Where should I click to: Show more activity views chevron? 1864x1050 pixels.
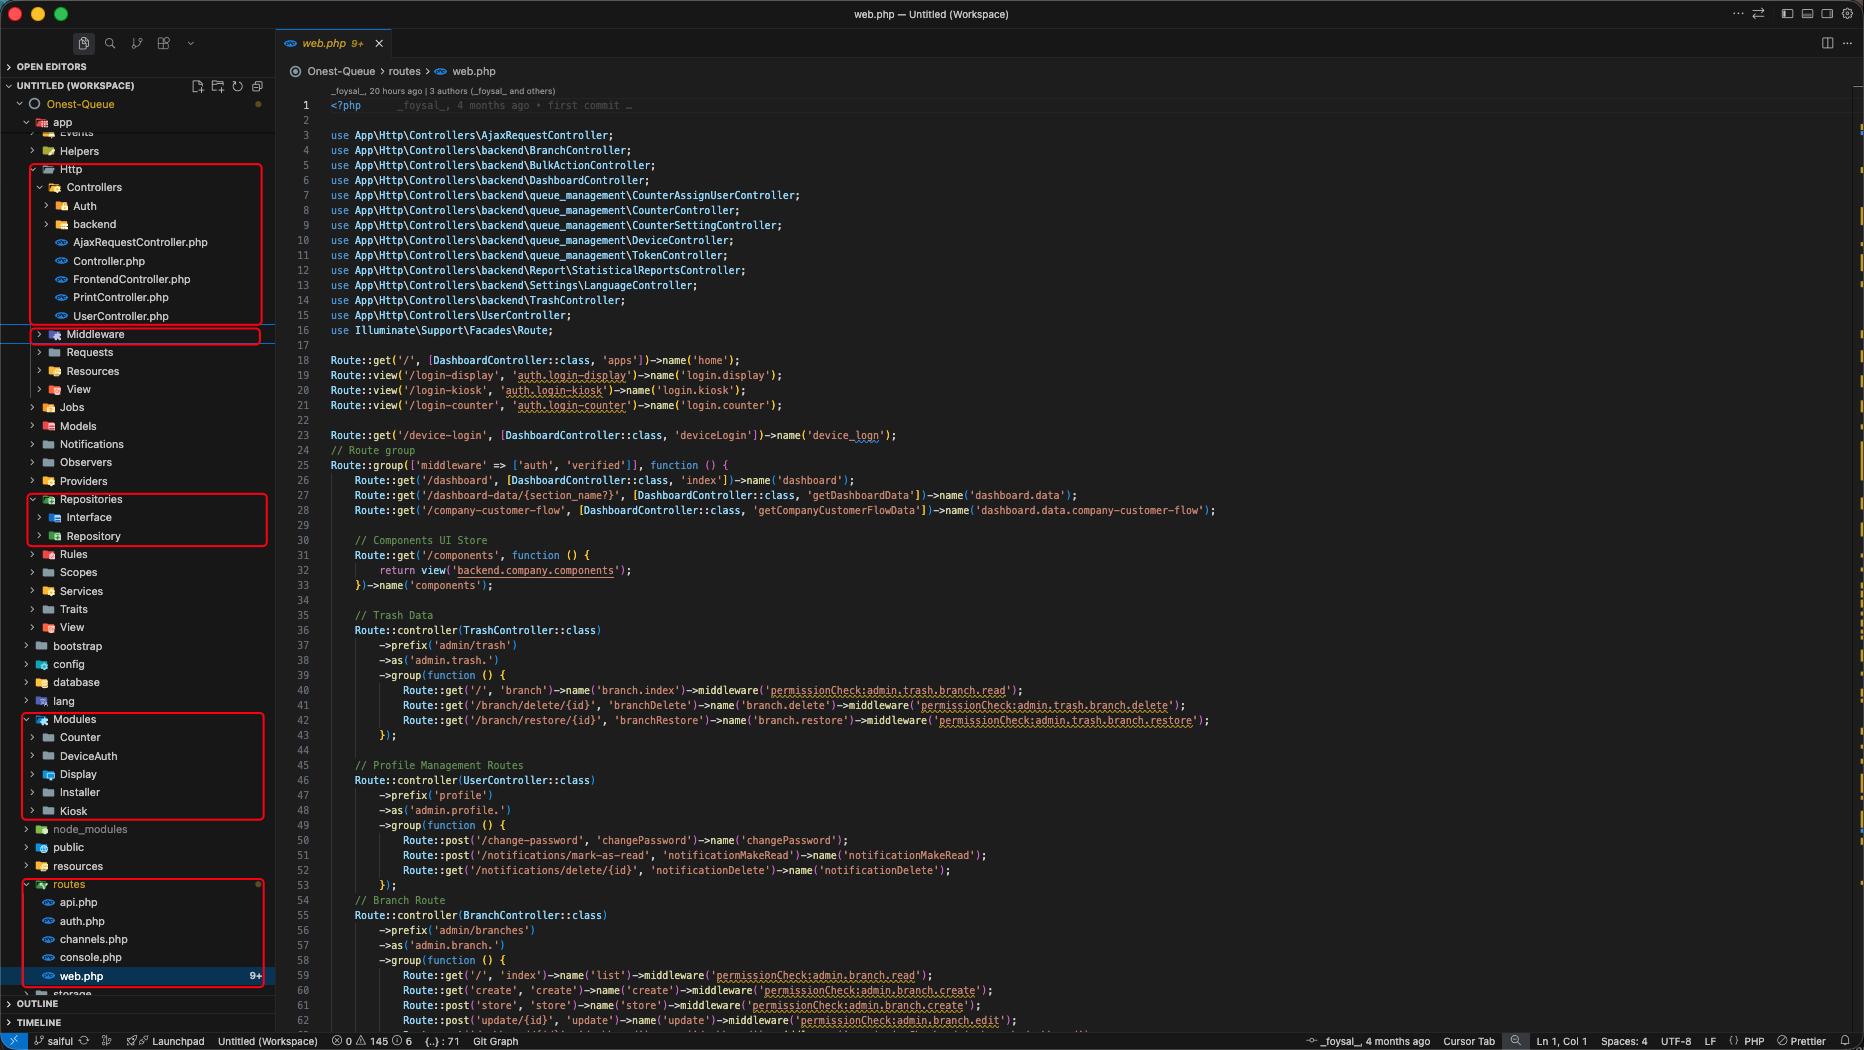pyautogui.click(x=191, y=43)
